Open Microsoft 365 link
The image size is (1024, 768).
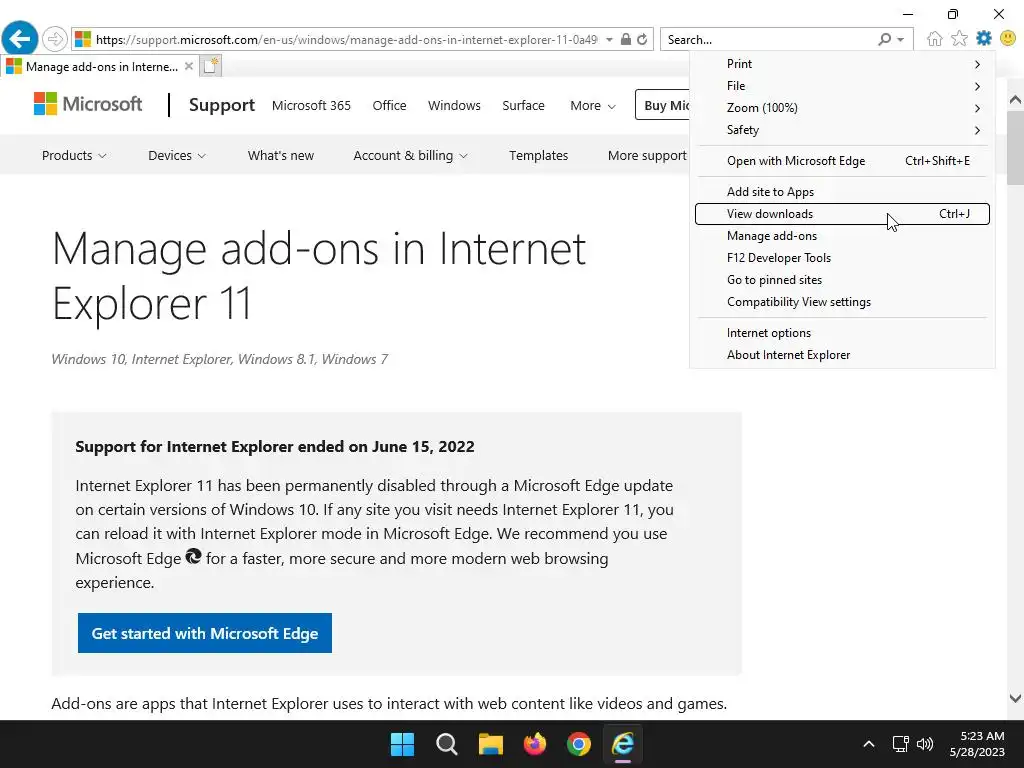click(x=311, y=105)
